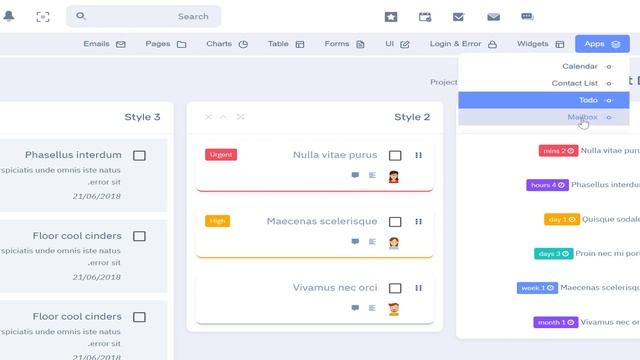Select Calendar from the Apps dropdown
This screenshot has width=640, height=360.
click(544, 67)
